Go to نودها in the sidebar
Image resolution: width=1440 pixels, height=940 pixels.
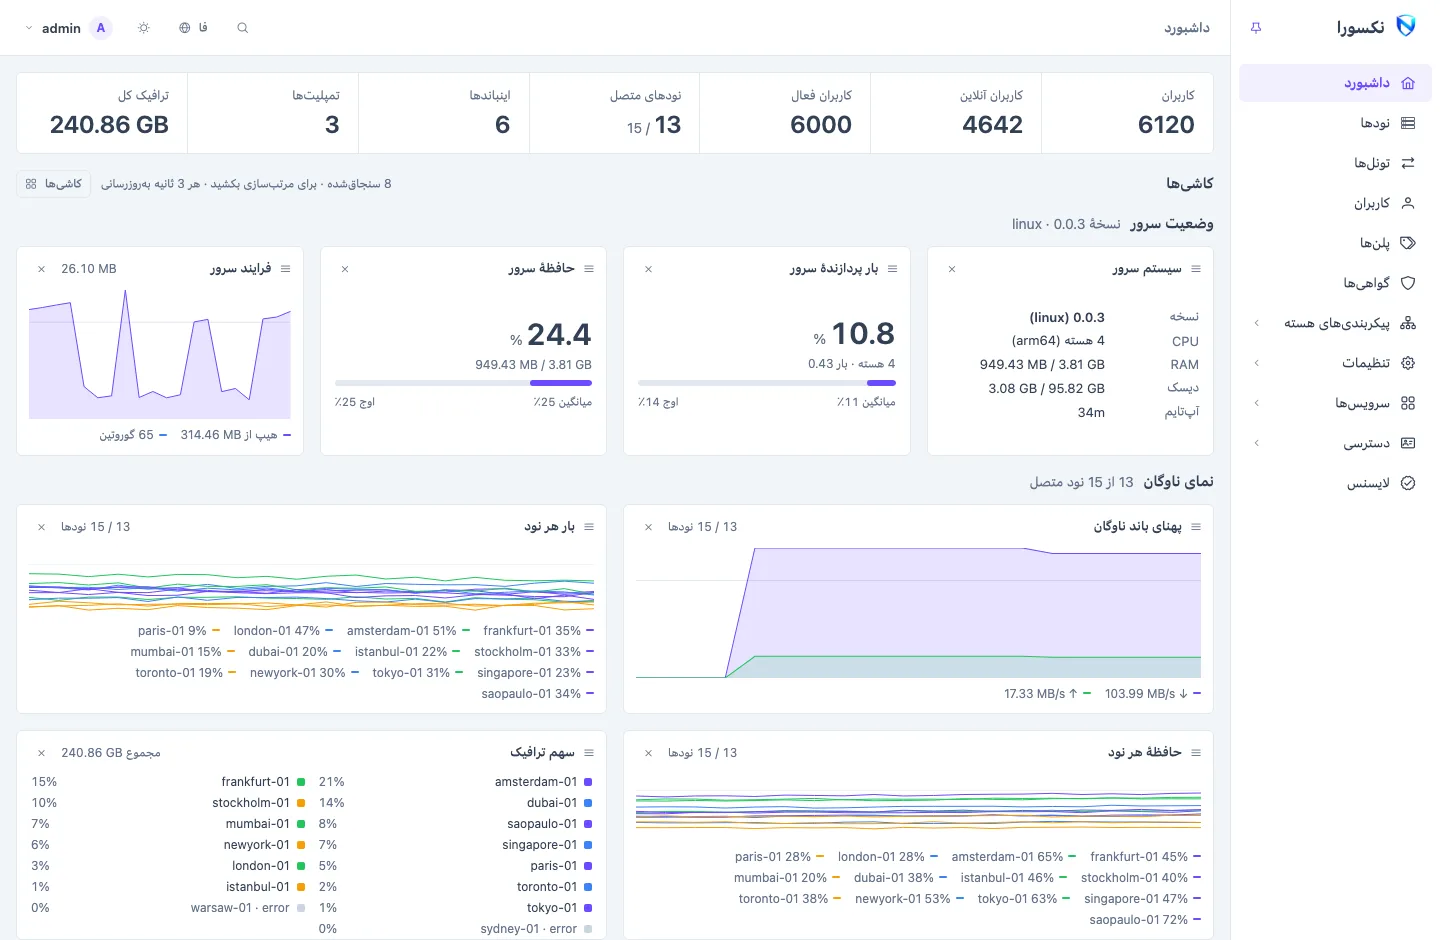[1335, 123]
